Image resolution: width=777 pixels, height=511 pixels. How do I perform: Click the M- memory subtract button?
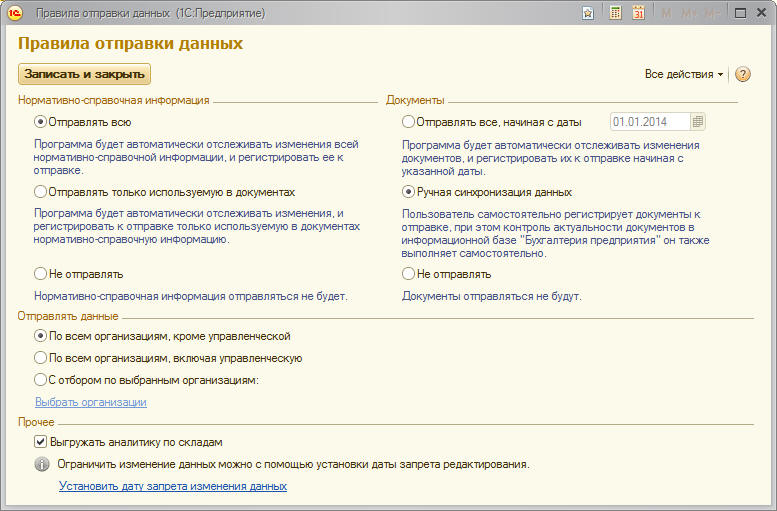(x=711, y=13)
